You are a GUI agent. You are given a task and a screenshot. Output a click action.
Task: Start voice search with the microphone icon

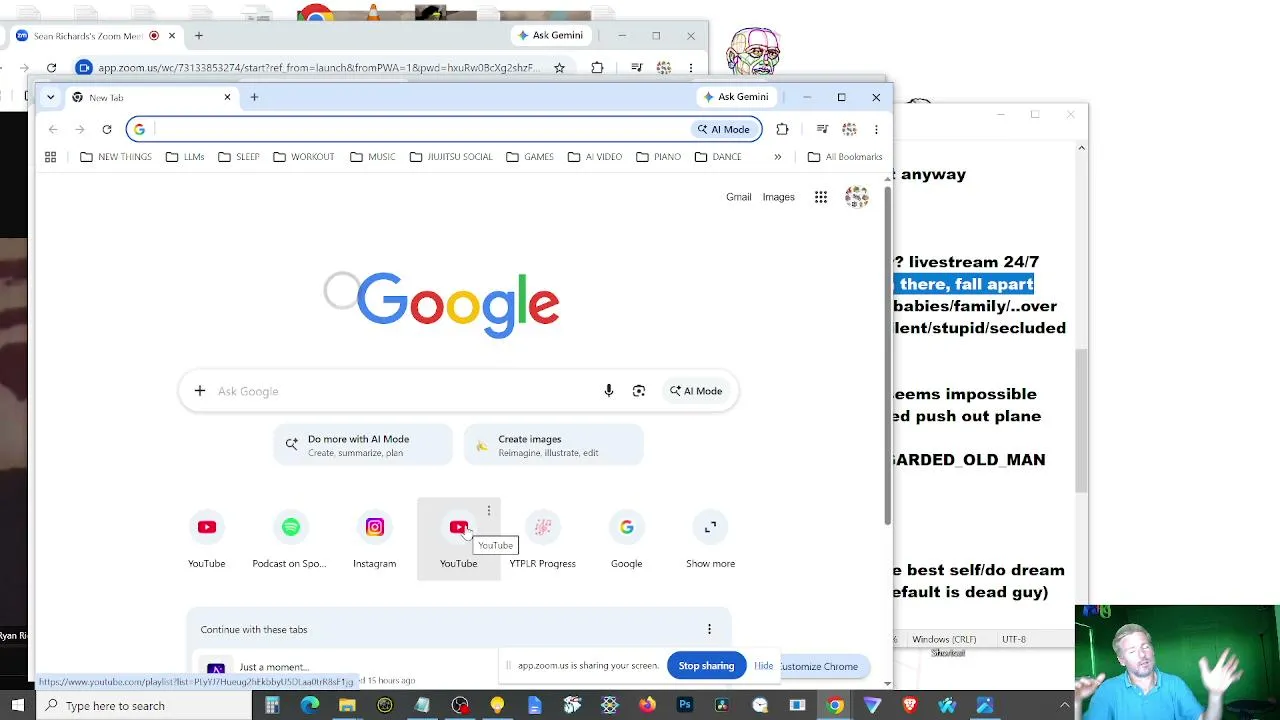(609, 391)
